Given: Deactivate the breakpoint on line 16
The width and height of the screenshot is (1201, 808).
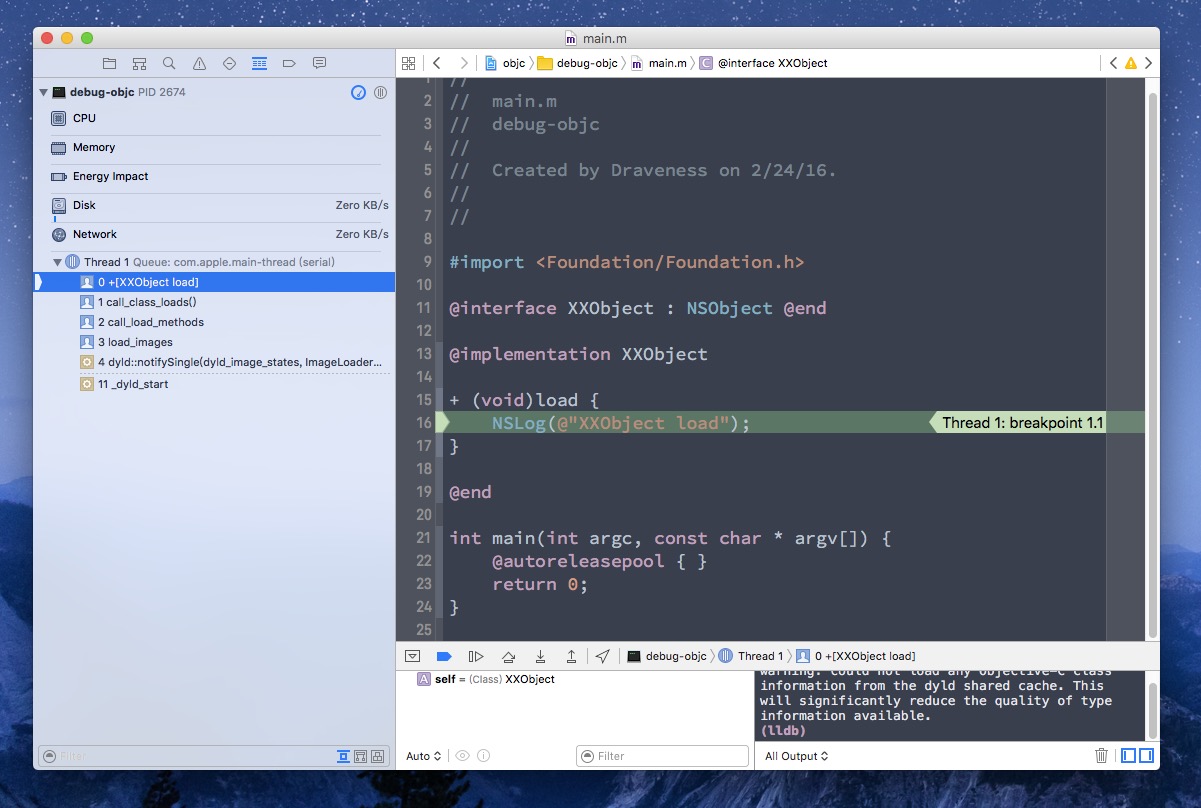Looking at the screenshot, I should pyautogui.click(x=443, y=422).
